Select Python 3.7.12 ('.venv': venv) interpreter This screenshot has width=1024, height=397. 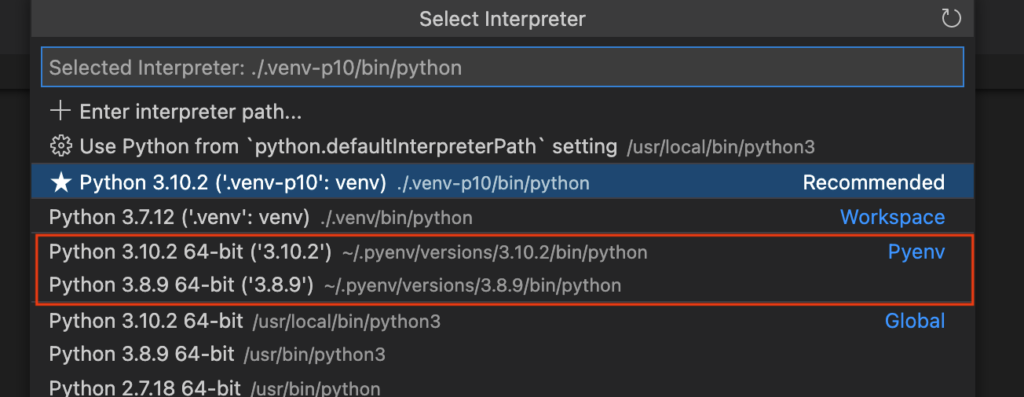502,217
